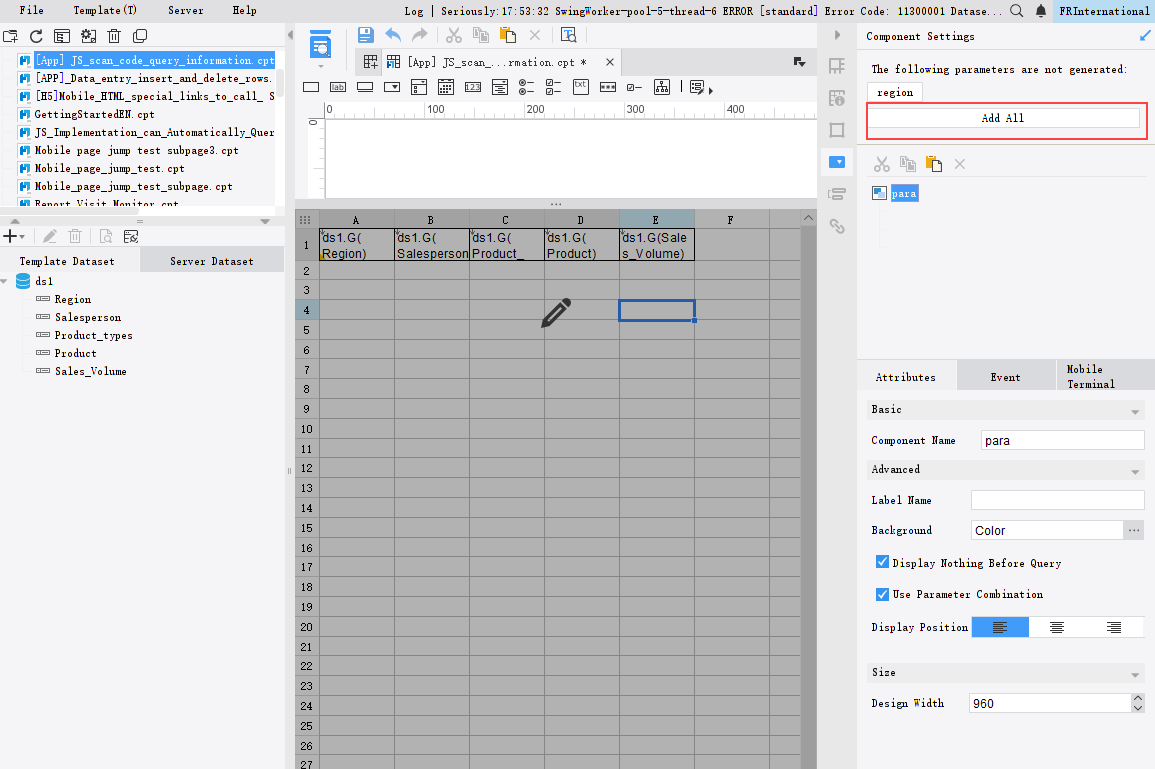Image resolution: width=1155 pixels, height=769 pixels.
Task: Set display position to center alignment
Action: click(1057, 627)
